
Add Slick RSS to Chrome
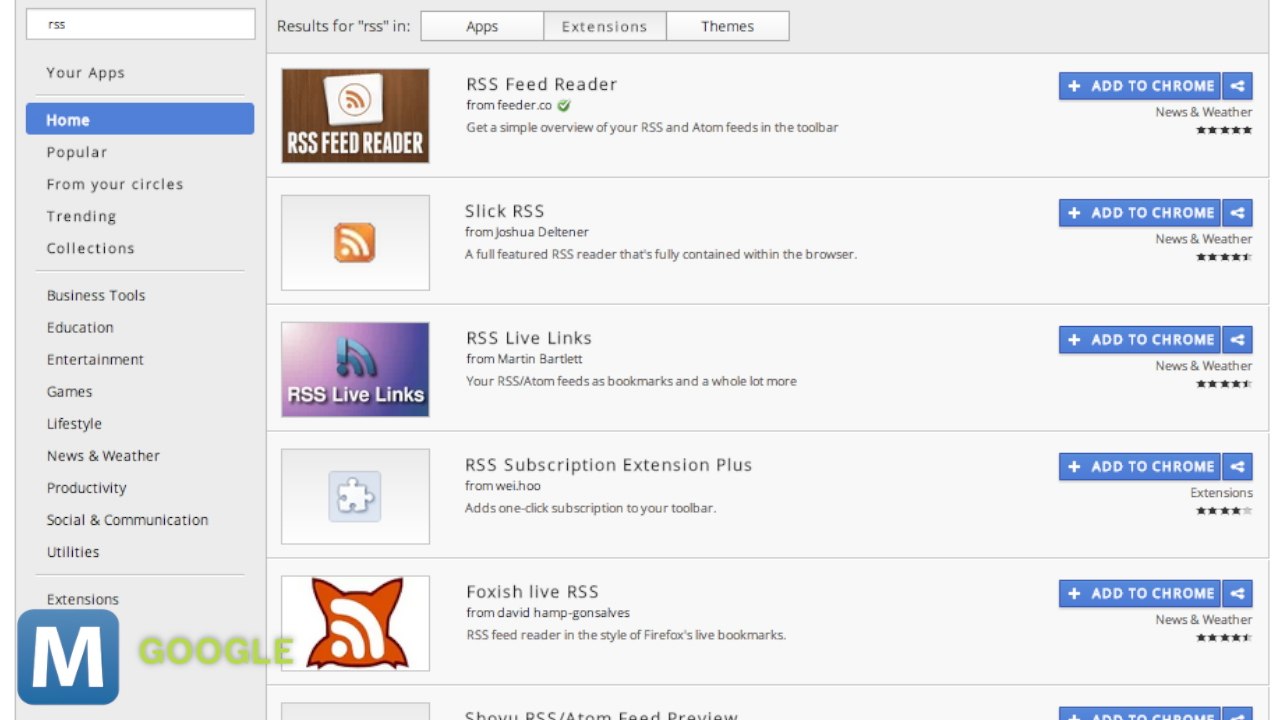(1140, 213)
